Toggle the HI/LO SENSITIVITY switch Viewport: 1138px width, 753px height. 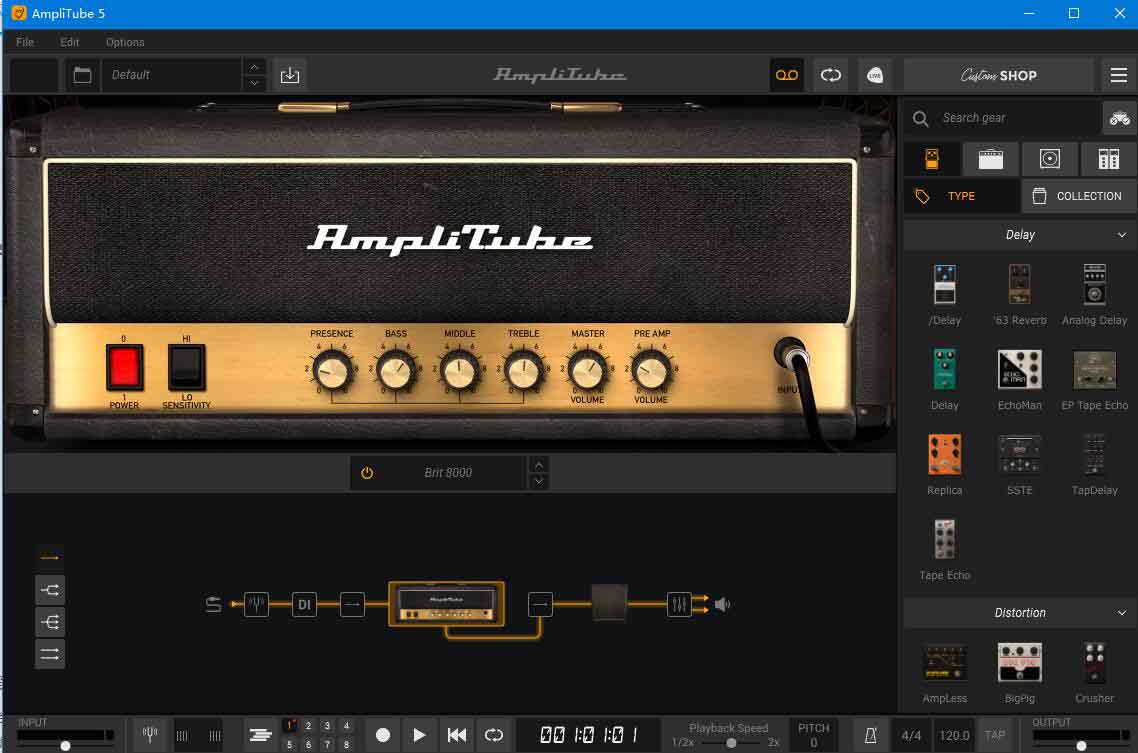point(187,367)
